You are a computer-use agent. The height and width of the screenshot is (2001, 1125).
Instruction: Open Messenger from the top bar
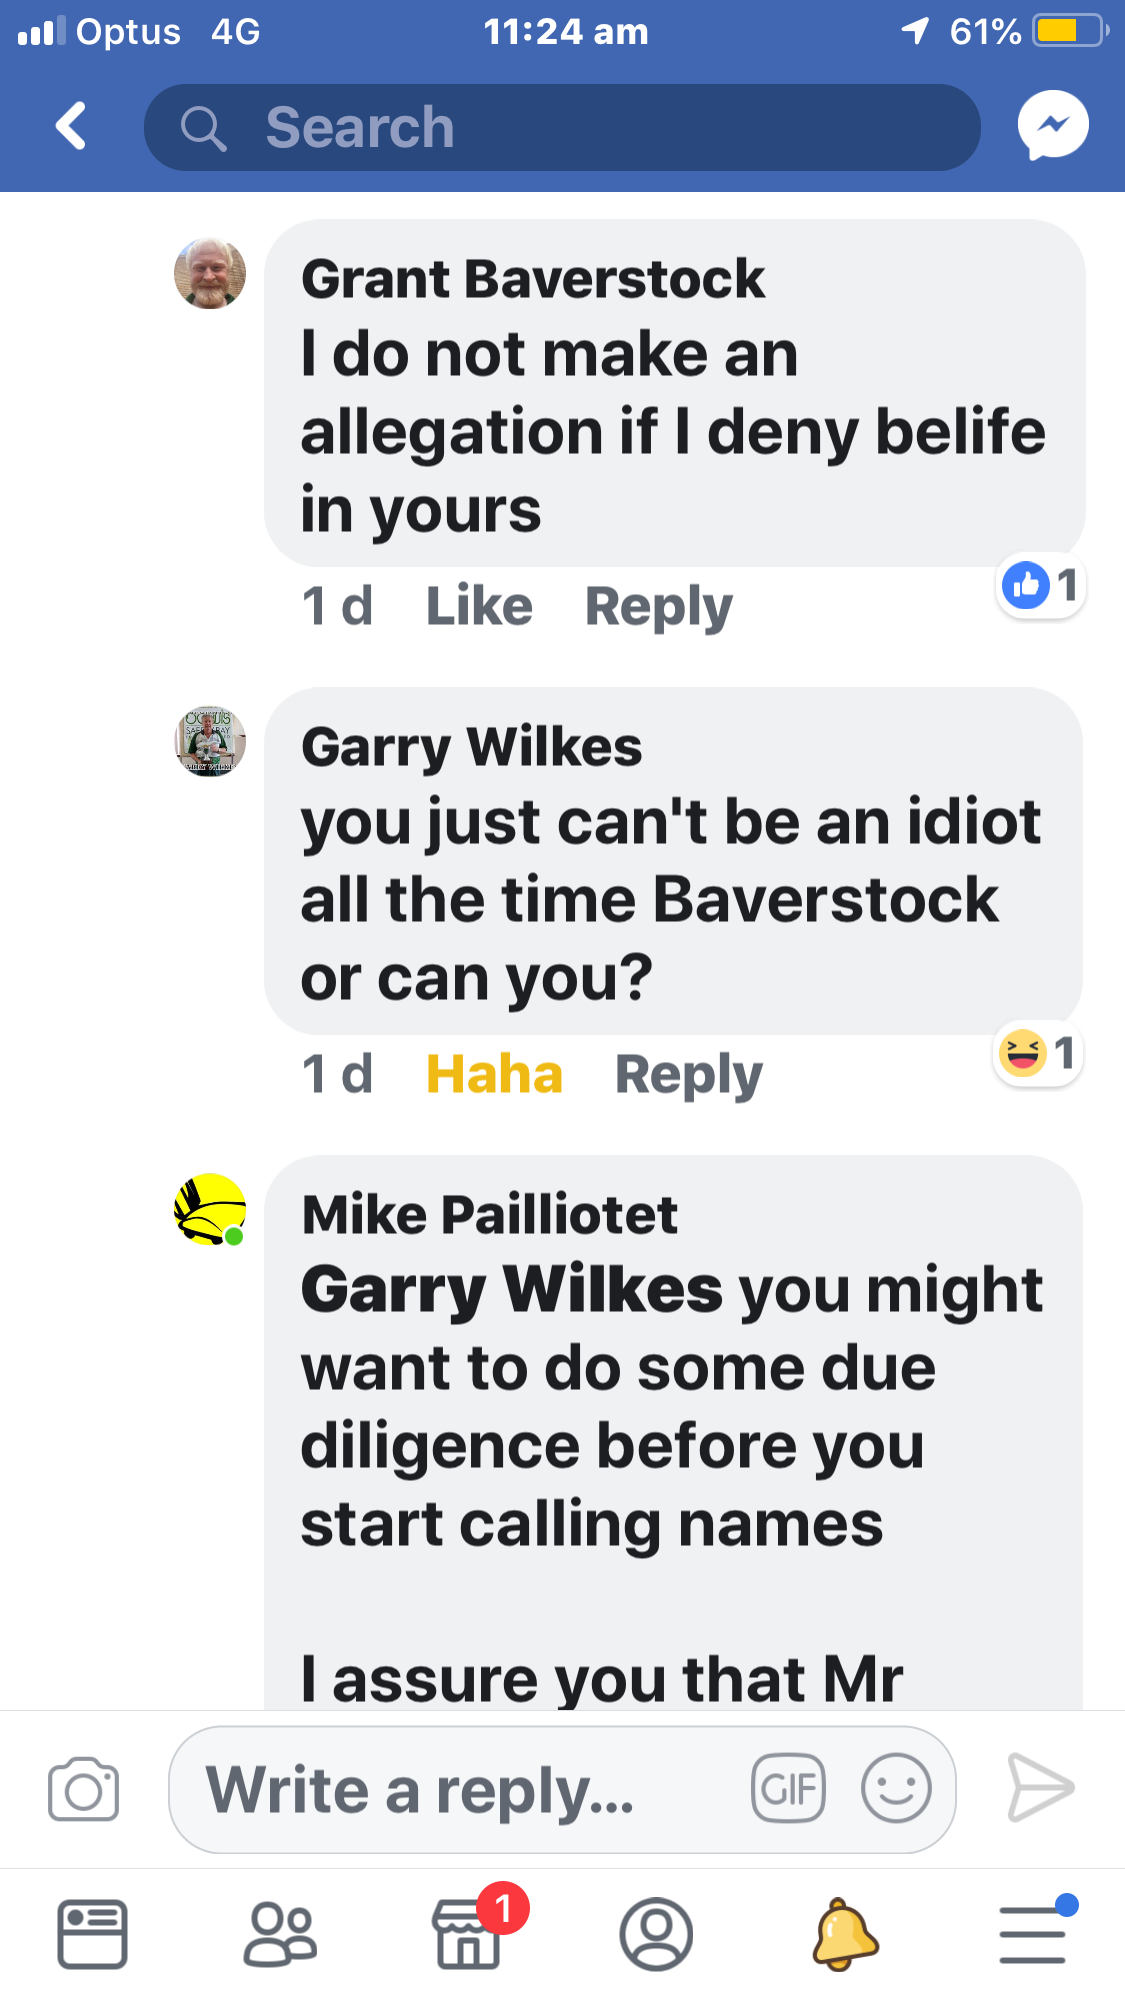tap(1052, 126)
